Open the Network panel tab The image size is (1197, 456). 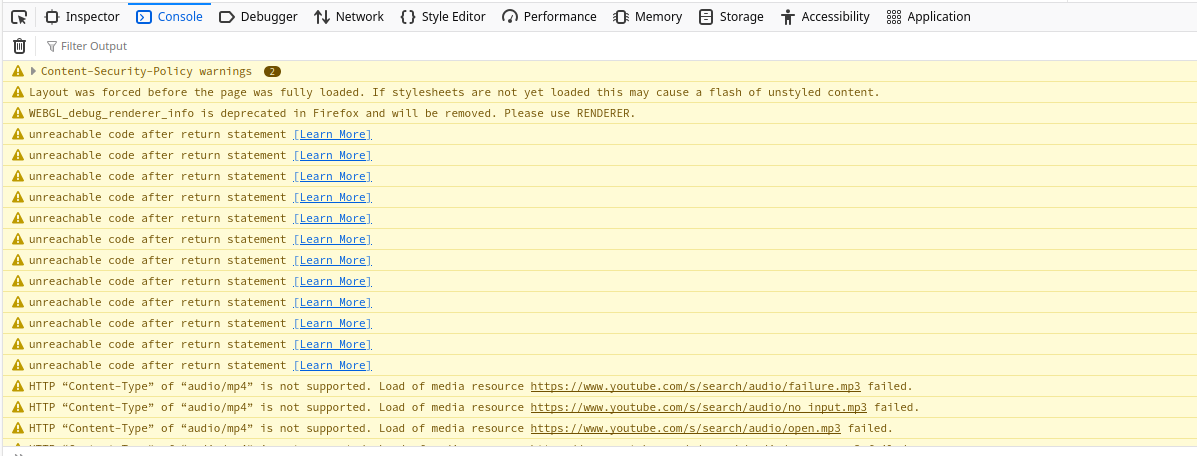348,16
